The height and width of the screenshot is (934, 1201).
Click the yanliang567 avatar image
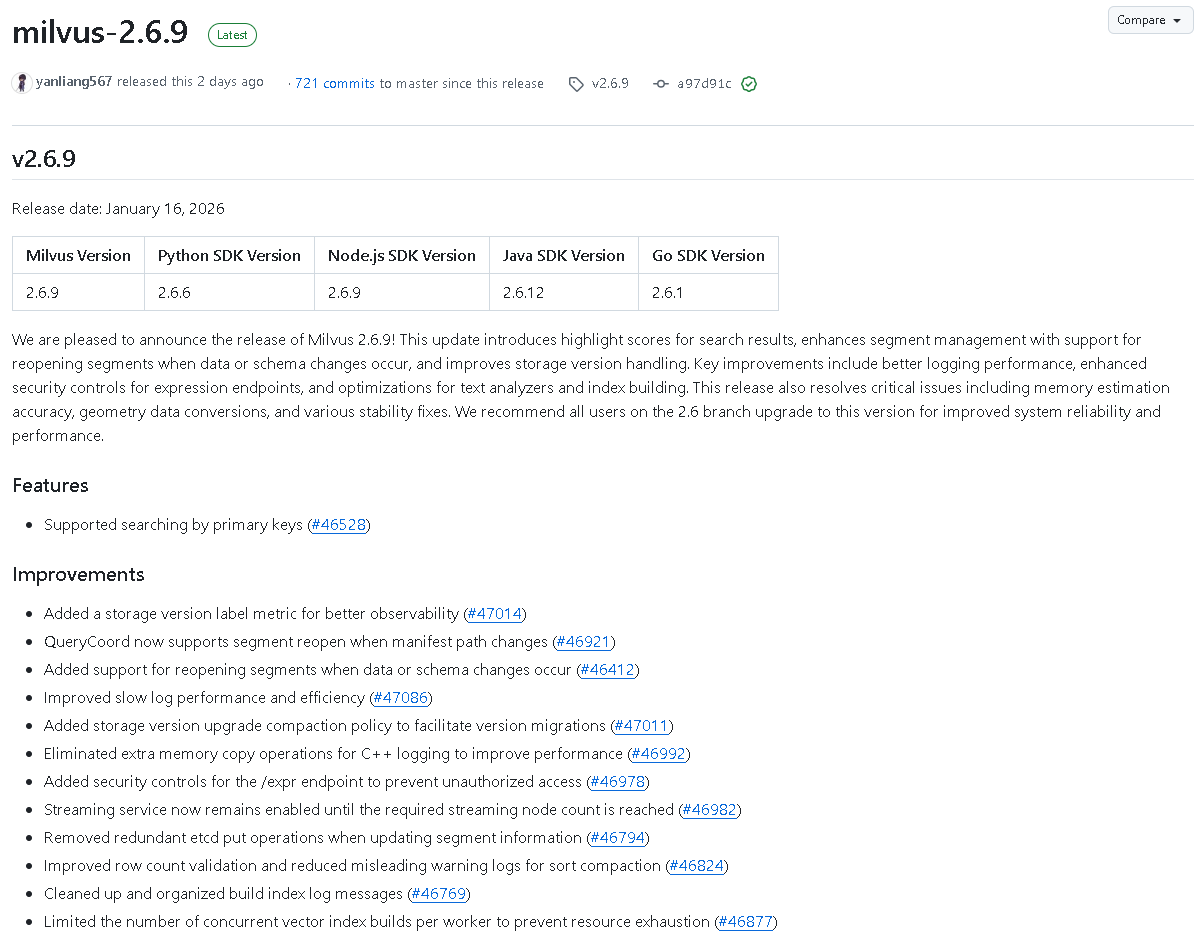(22, 83)
